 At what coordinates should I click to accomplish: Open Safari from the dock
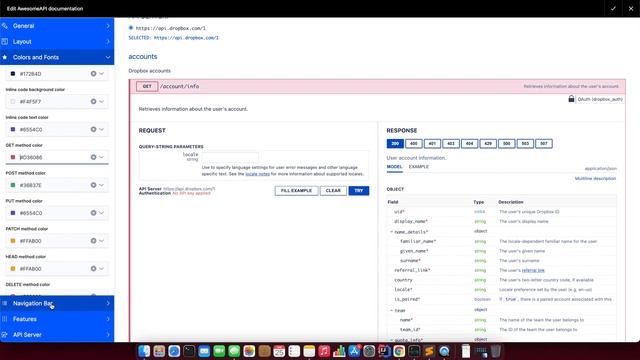pos(174,351)
